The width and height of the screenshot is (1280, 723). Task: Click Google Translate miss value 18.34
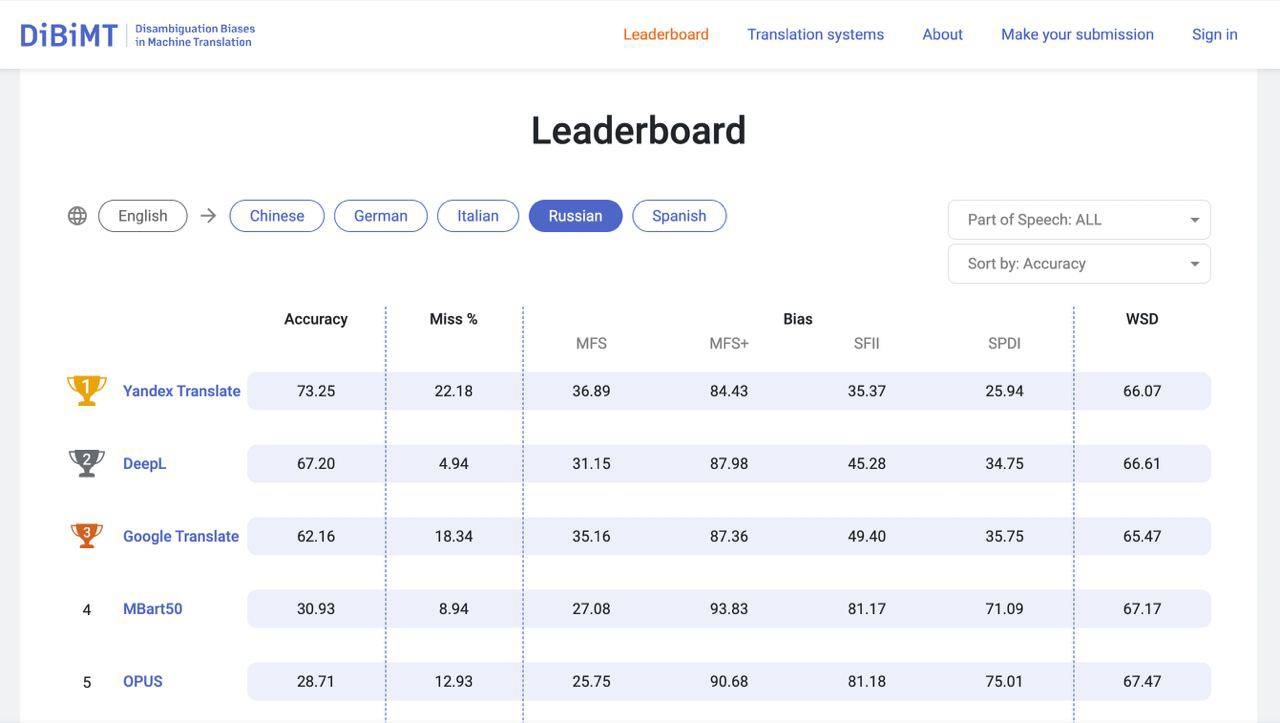[454, 536]
